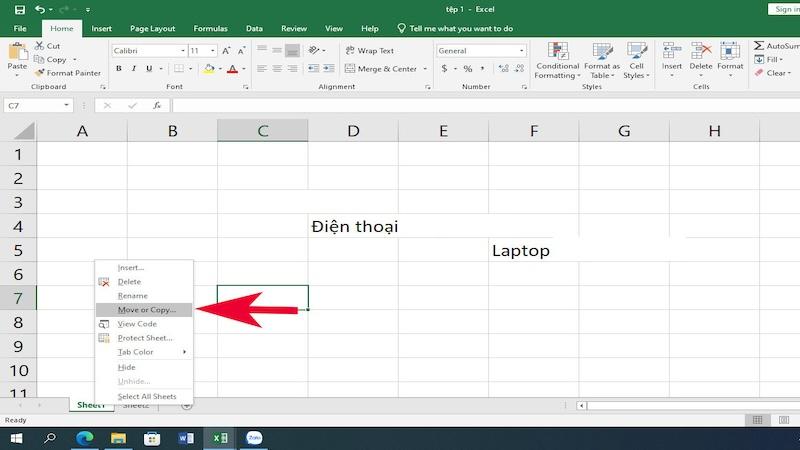The width and height of the screenshot is (800, 450).
Task: Click the Cut scissors icon
Action: pyautogui.click(x=39, y=45)
